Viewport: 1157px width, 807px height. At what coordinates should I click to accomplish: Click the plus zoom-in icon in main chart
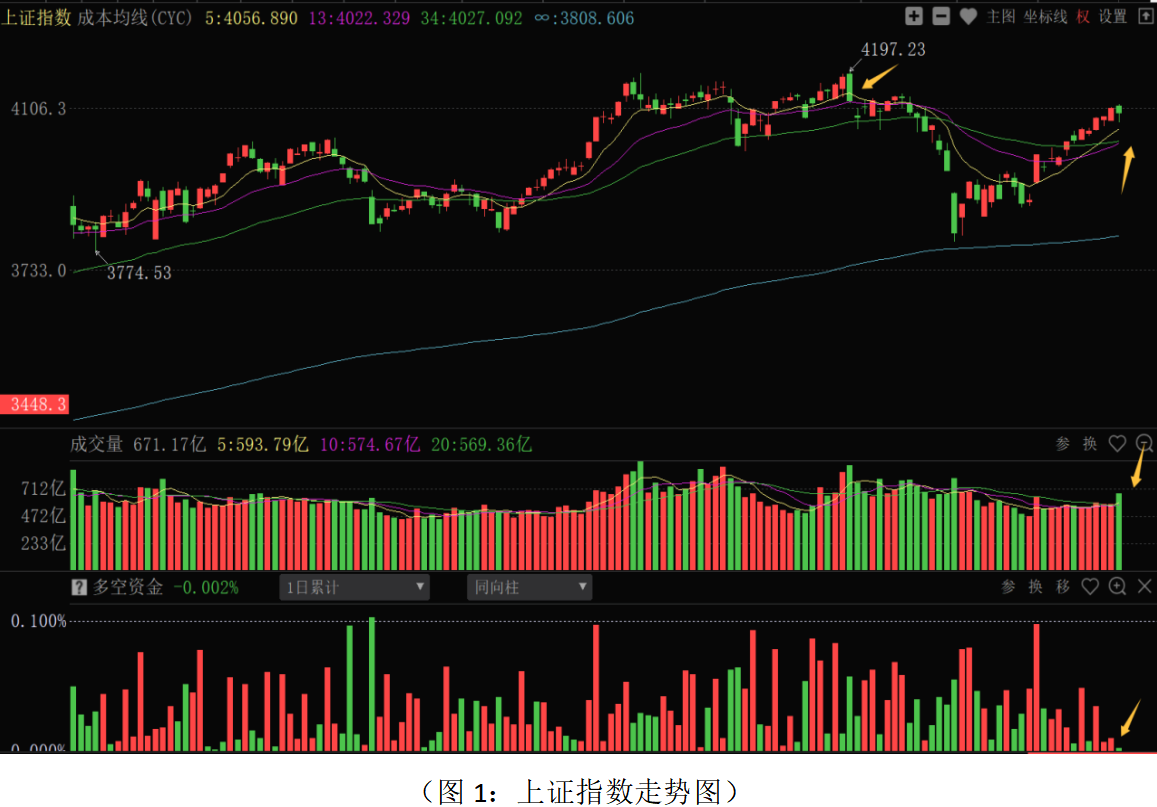914,16
